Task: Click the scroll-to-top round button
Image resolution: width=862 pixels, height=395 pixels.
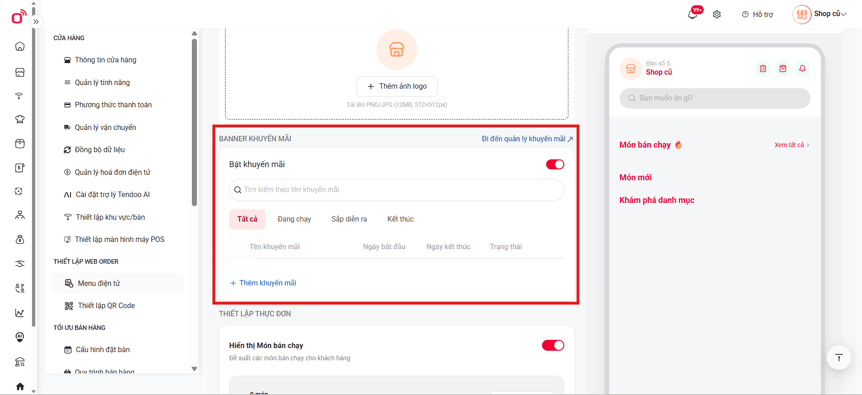Action: tap(839, 358)
